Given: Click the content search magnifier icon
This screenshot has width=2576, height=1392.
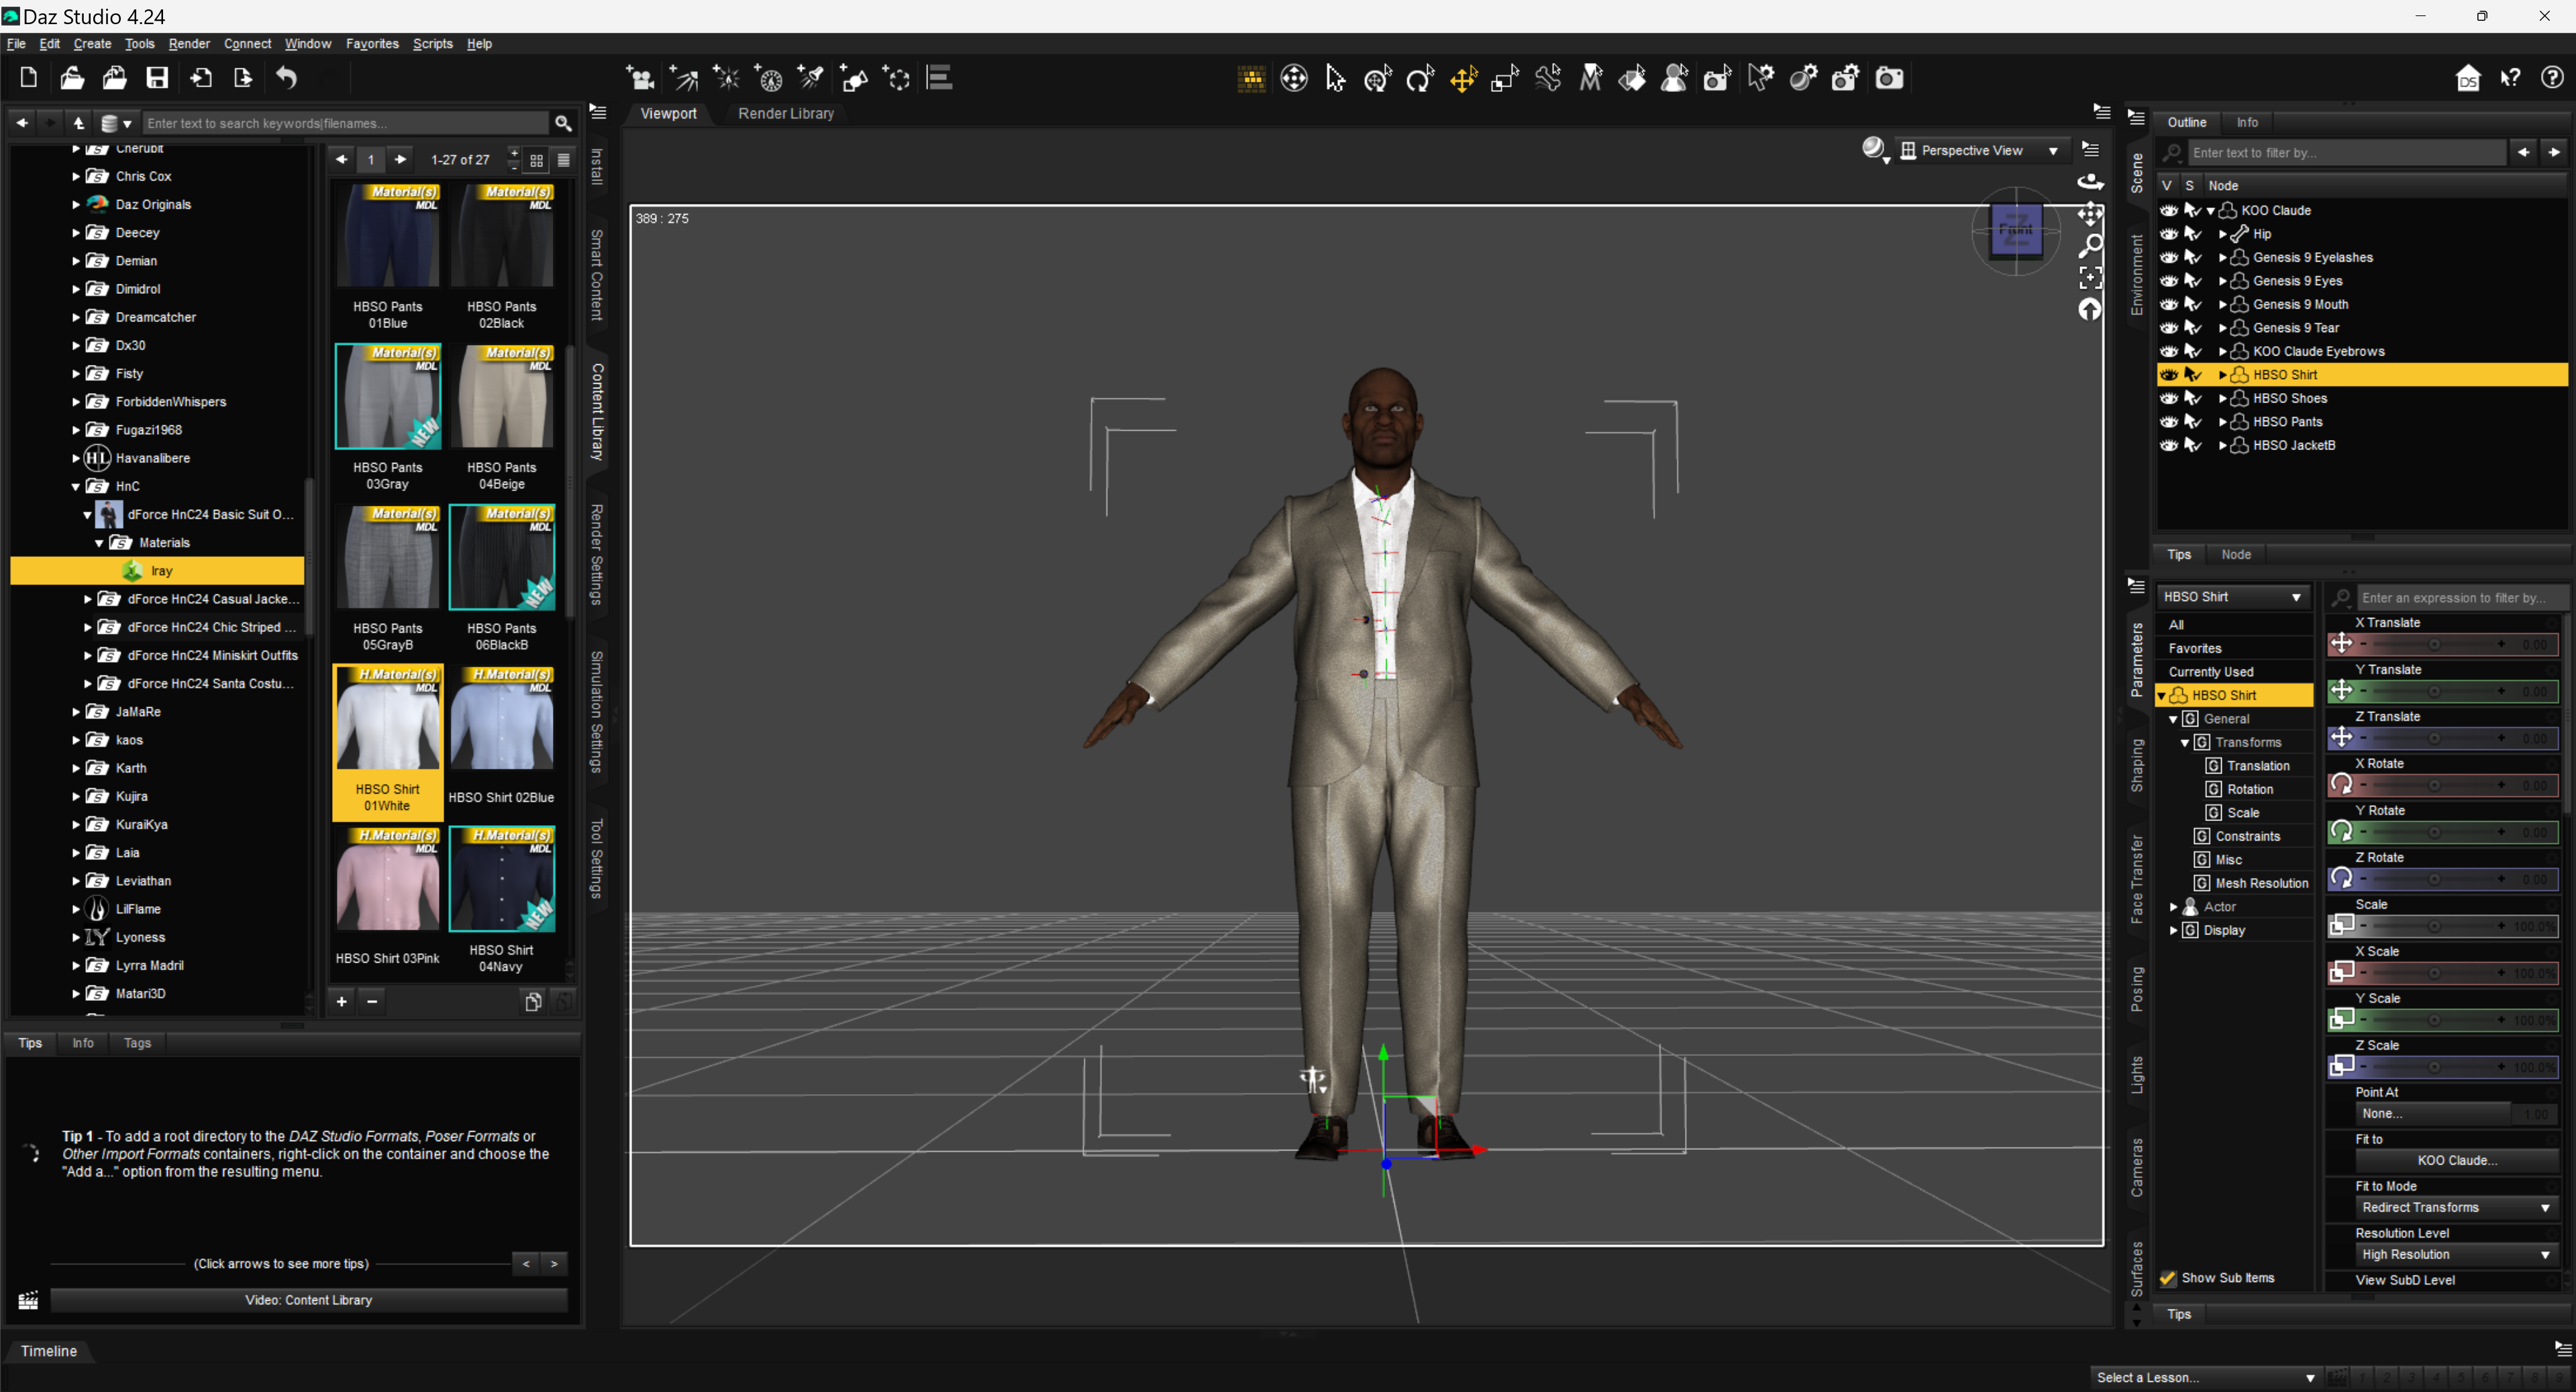Looking at the screenshot, I should click(x=563, y=123).
